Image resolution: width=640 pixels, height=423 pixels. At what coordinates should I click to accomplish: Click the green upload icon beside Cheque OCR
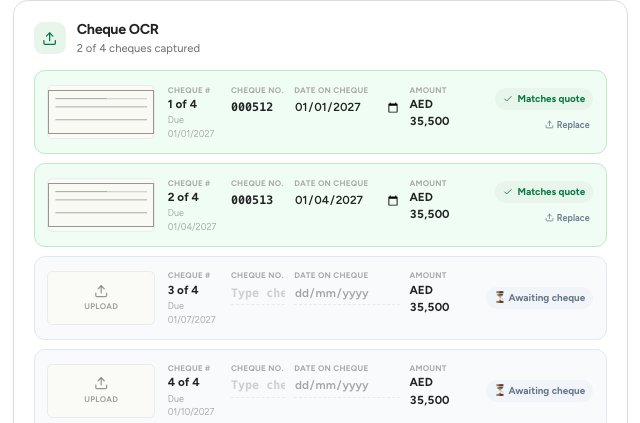pos(50,38)
